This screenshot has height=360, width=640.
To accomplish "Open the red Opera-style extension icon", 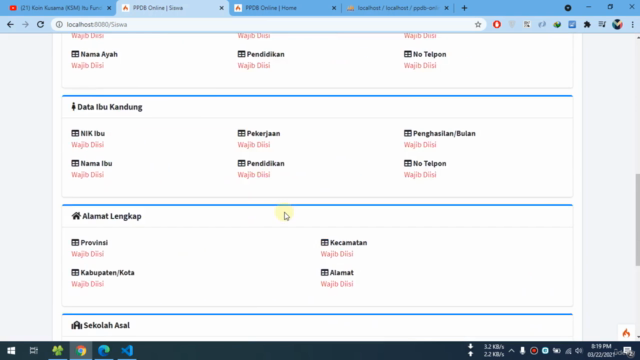I will 497,24.
